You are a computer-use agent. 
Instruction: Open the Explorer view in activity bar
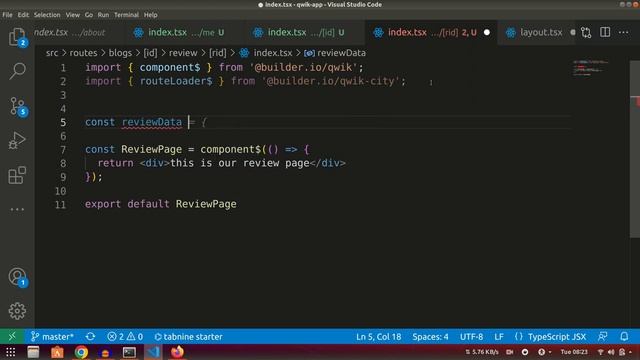click(x=17, y=37)
